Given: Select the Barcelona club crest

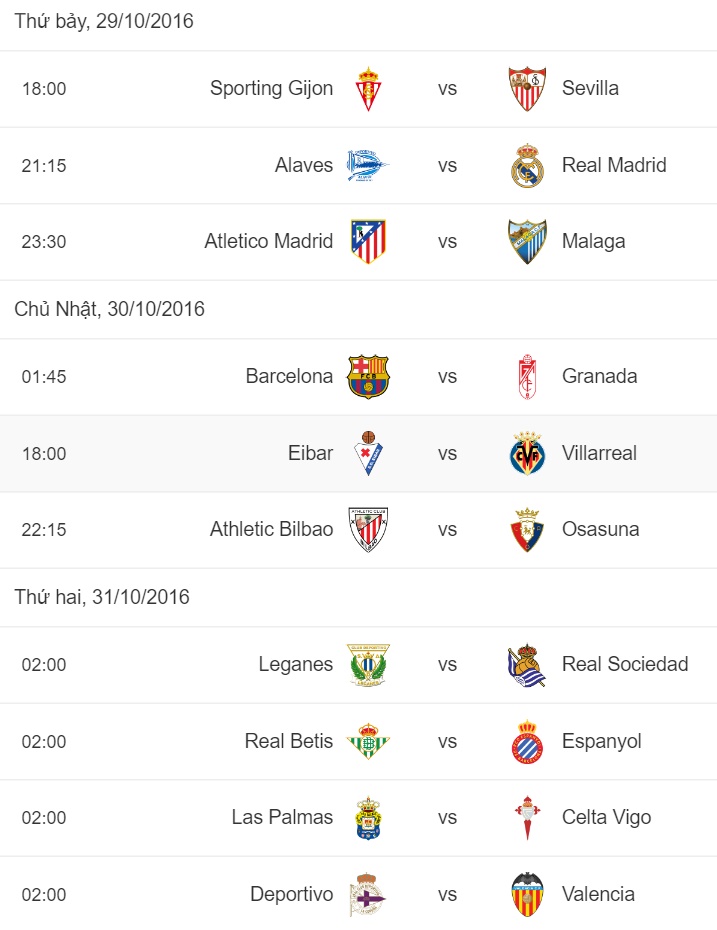Looking at the screenshot, I should tap(368, 375).
